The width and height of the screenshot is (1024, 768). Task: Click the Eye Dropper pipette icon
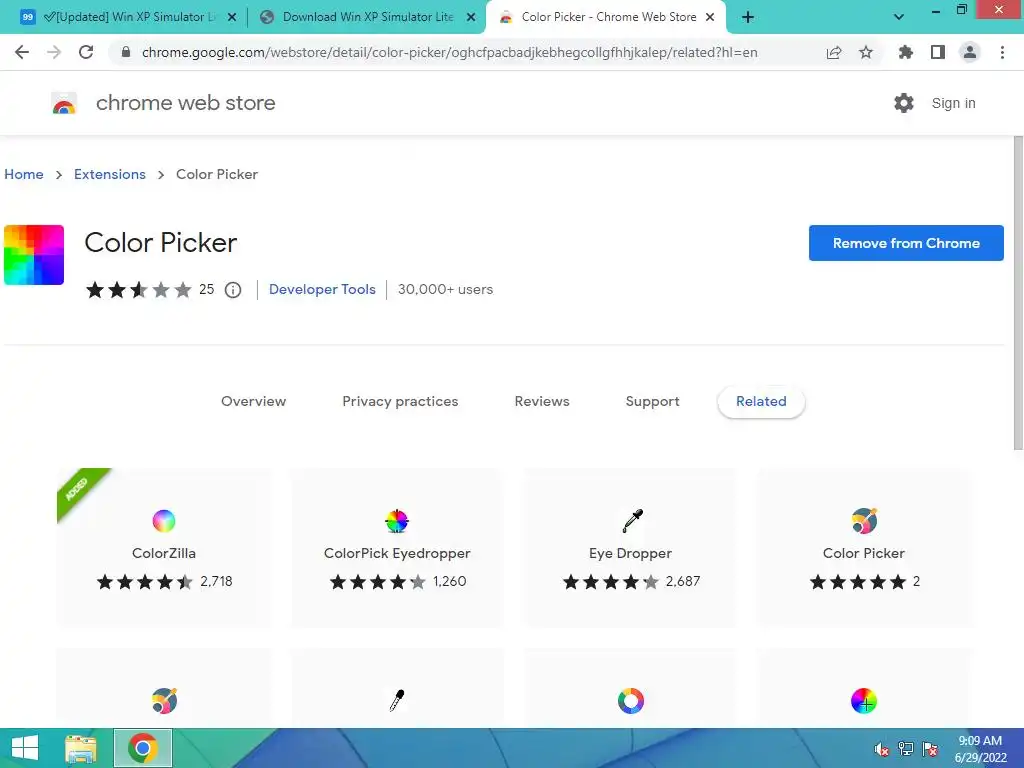click(x=632, y=521)
